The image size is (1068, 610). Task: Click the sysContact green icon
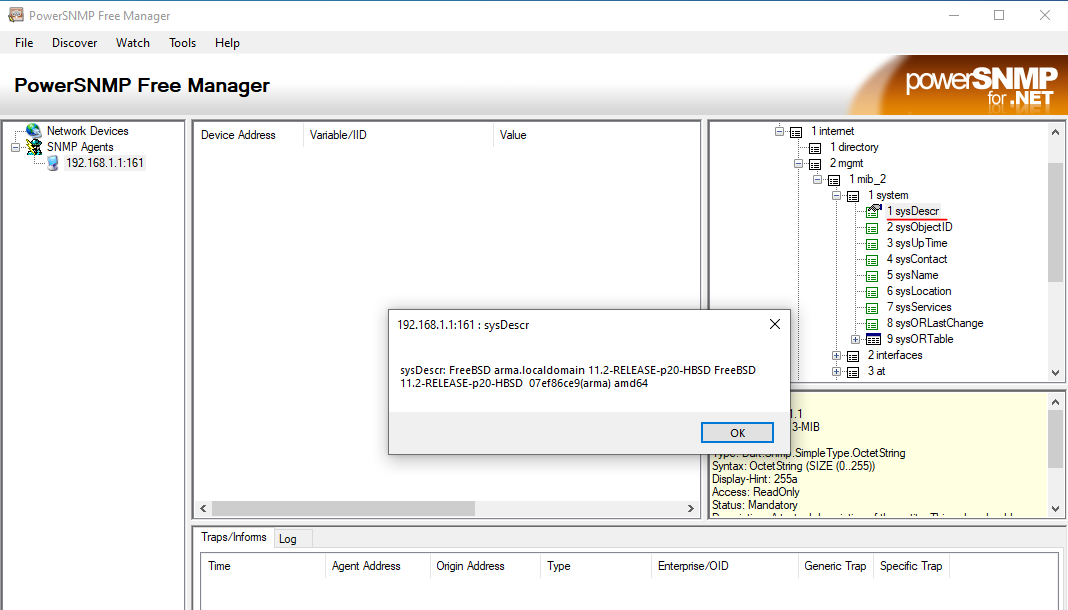(872, 260)
